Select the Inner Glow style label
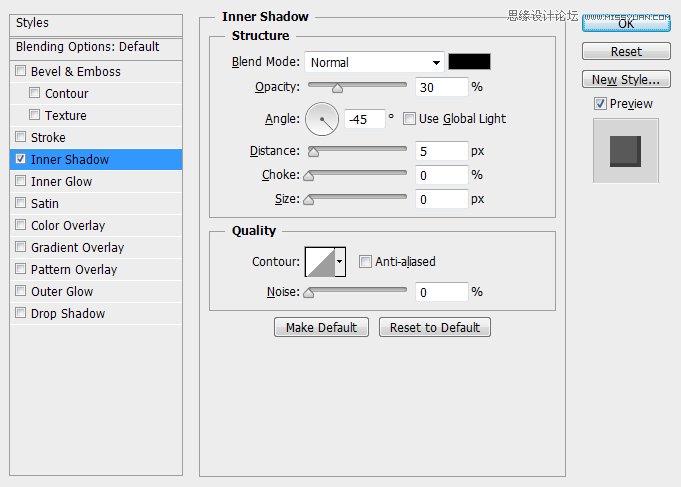Image resolution: width=681 pixels, height=487 pixels. [x=62, y=182]
